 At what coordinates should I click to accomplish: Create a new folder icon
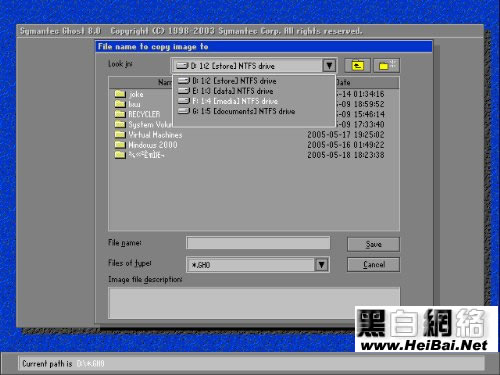(386, 65)
